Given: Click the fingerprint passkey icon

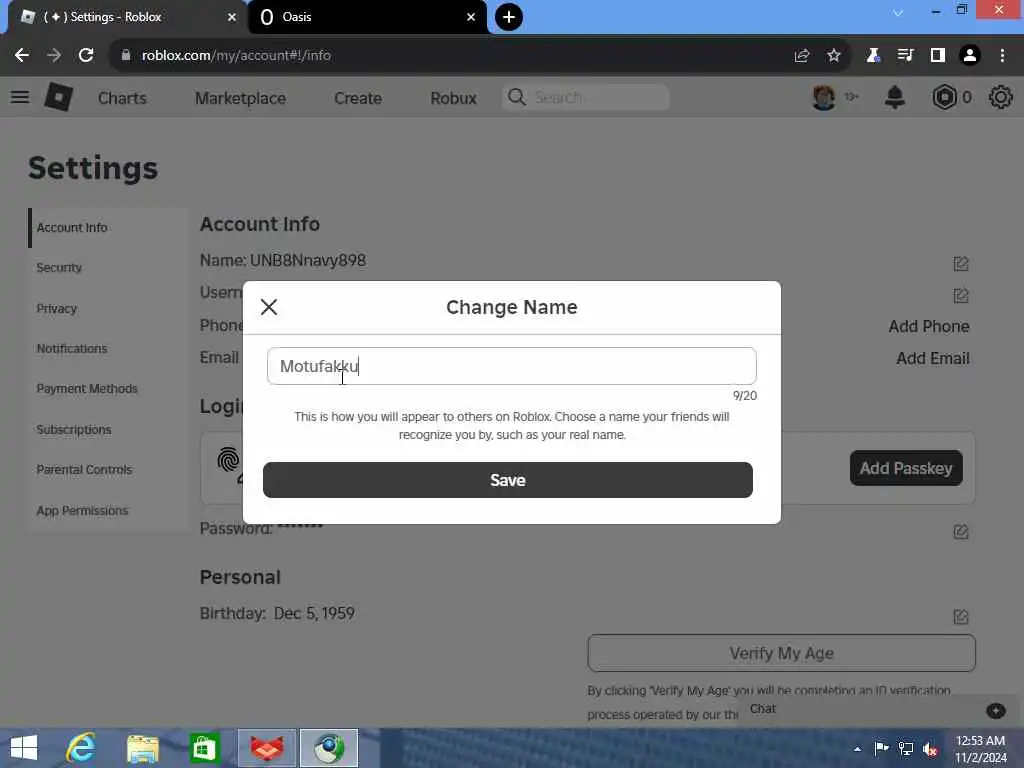Looking at the screenshot, I should (229, 460).
